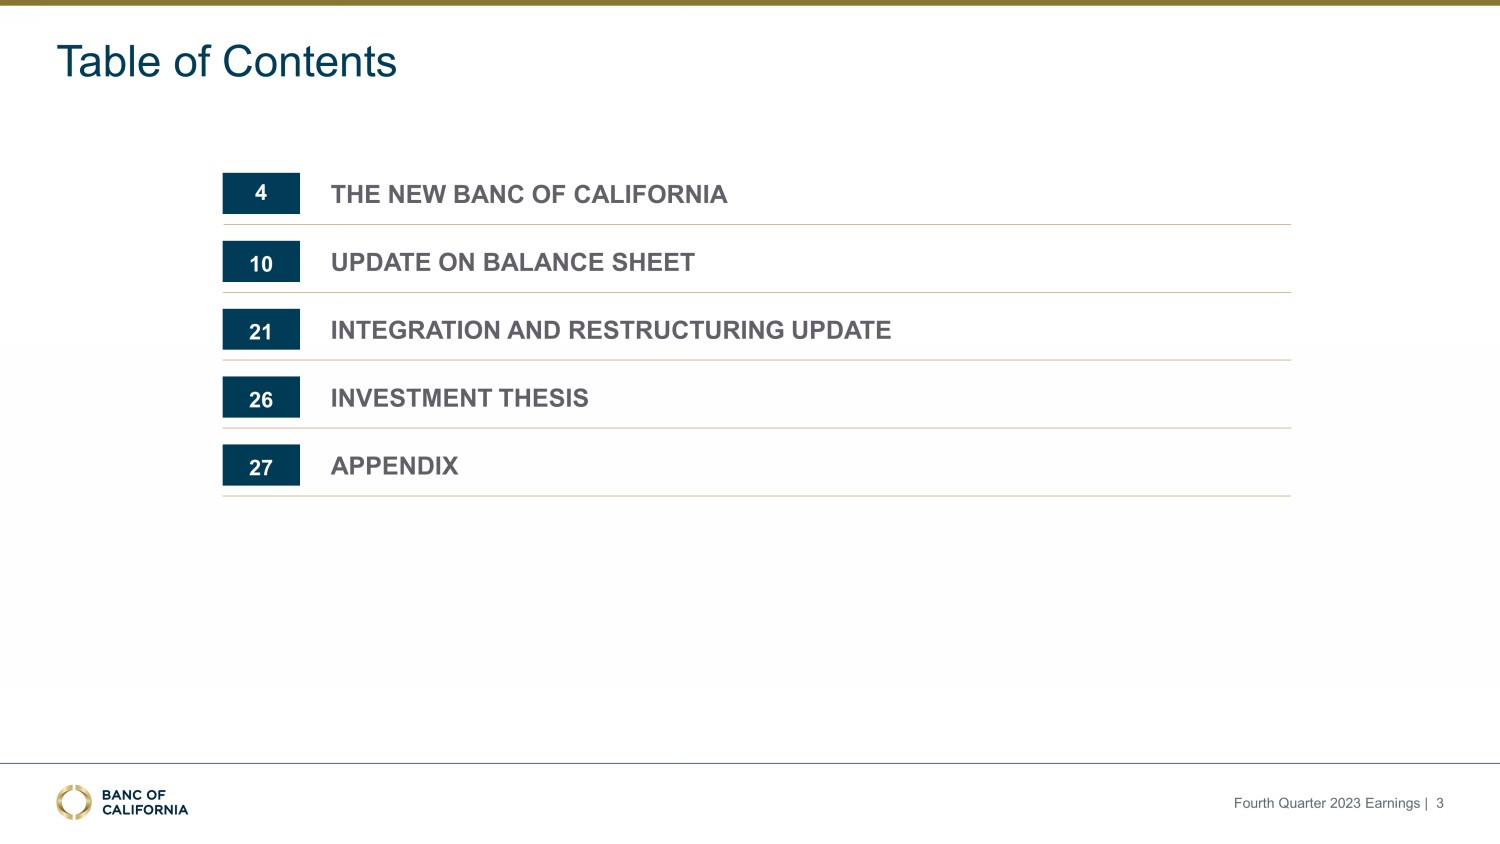
Task: Select the page 10 number box
Action: [x=261, y=262]
